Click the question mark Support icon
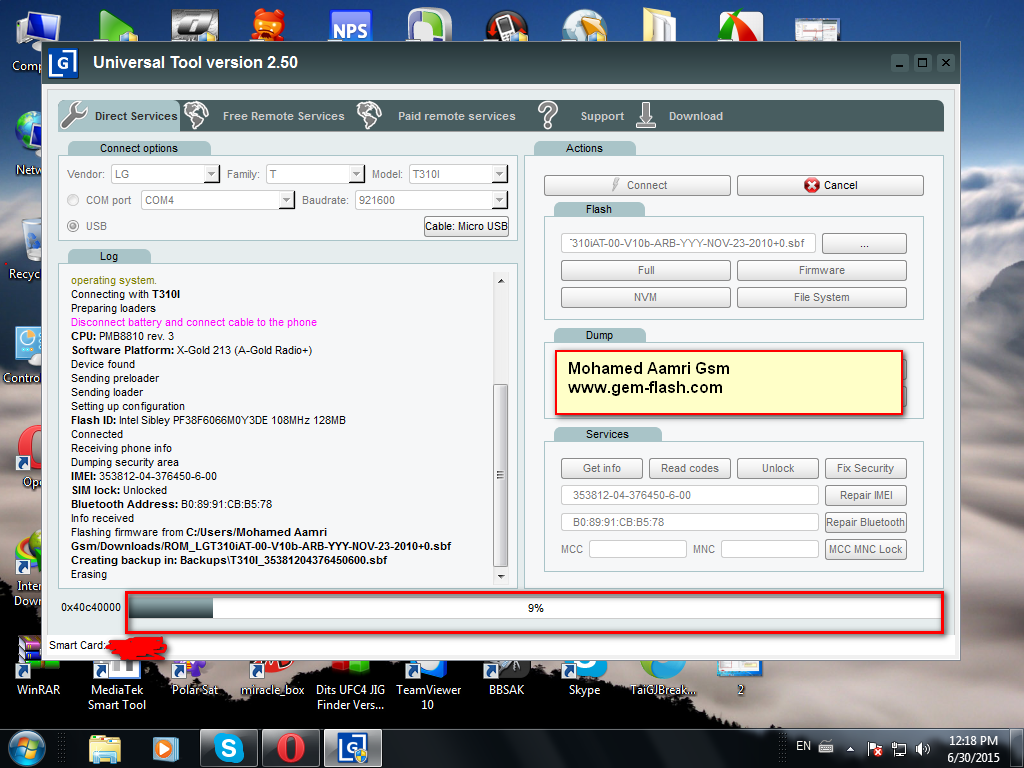 (548, 115)
